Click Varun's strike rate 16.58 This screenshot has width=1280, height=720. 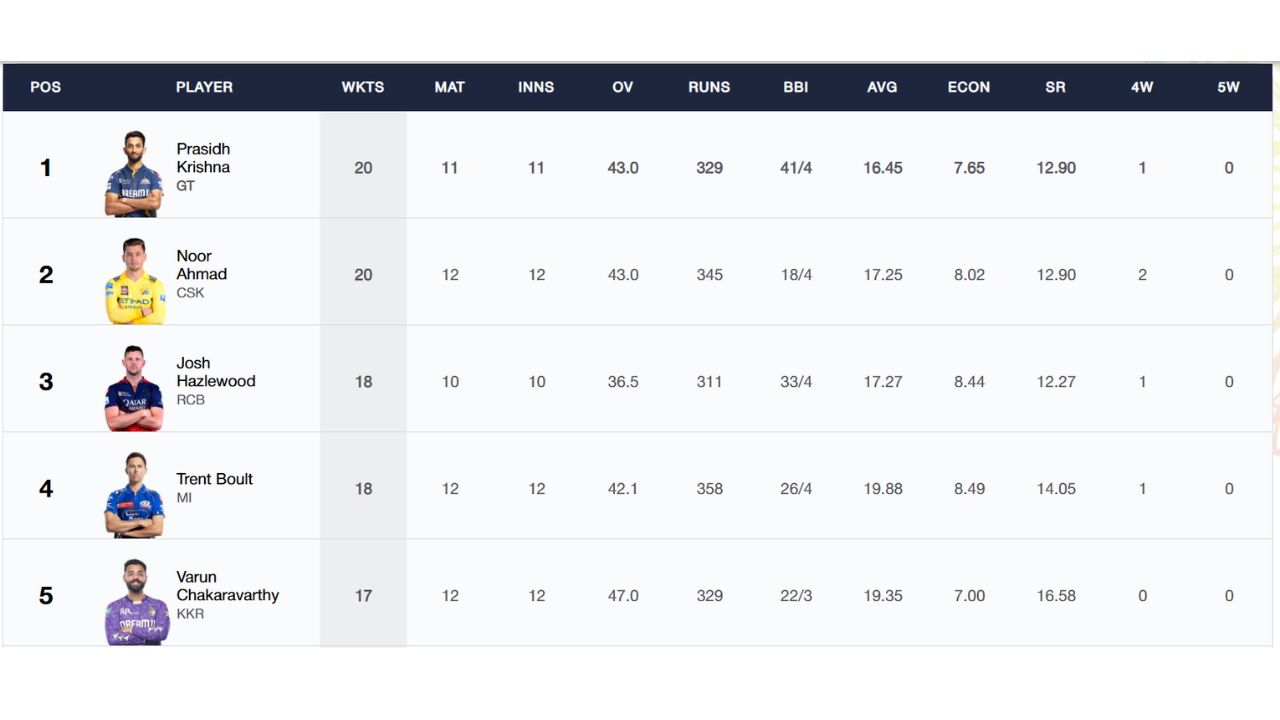click(1056, 596)
